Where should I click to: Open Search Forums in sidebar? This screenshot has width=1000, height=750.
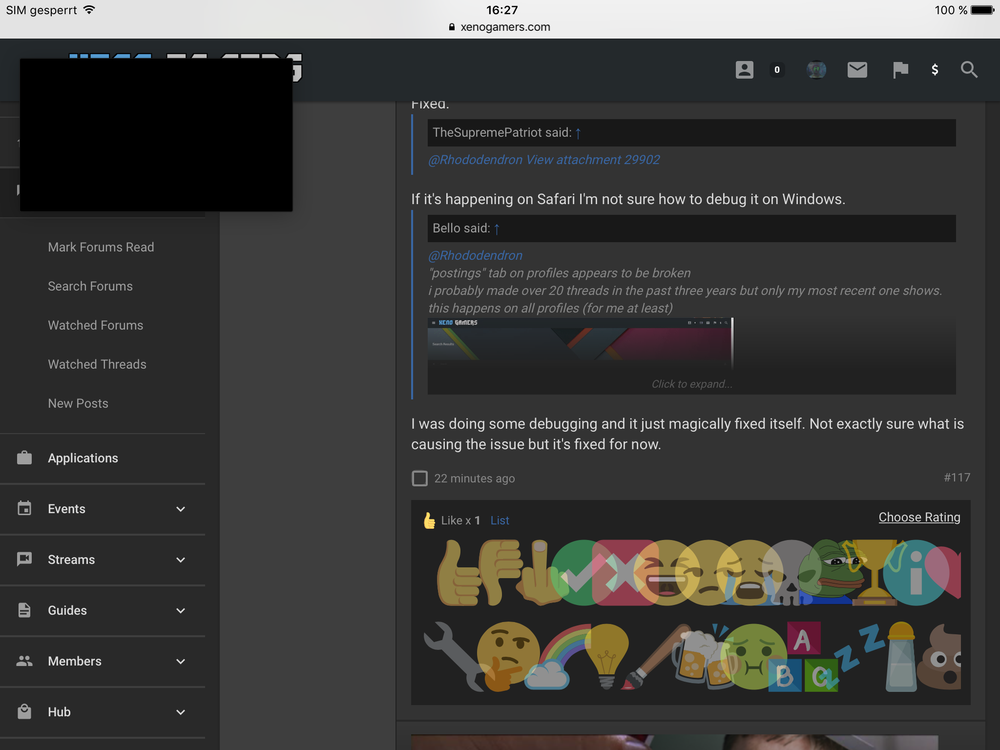coord(90,286)
